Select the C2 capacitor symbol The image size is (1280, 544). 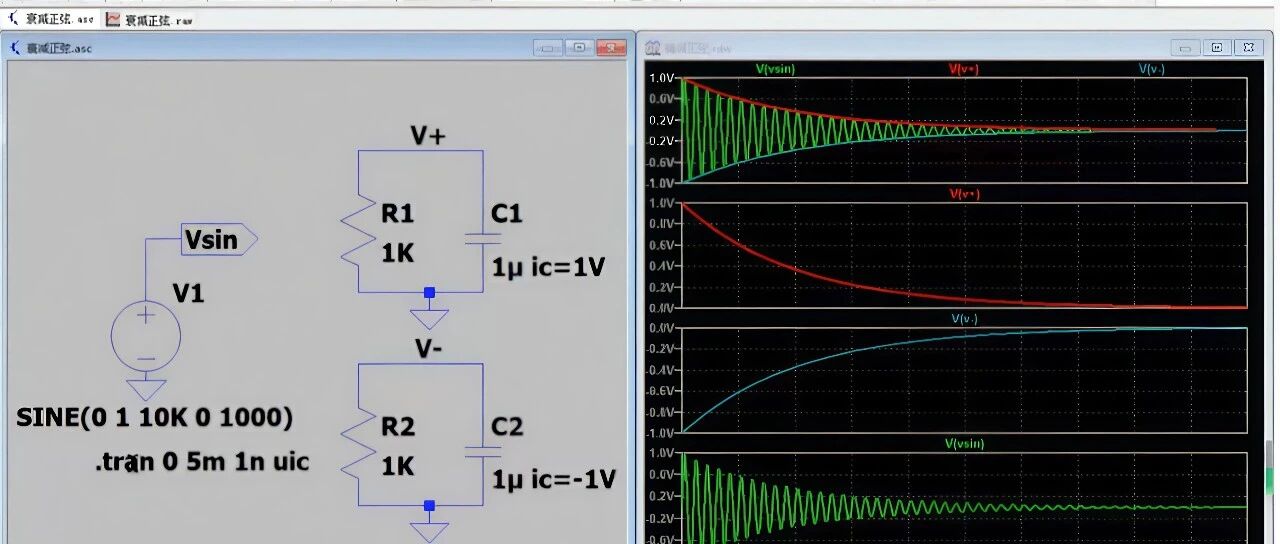tap(483, 452)
